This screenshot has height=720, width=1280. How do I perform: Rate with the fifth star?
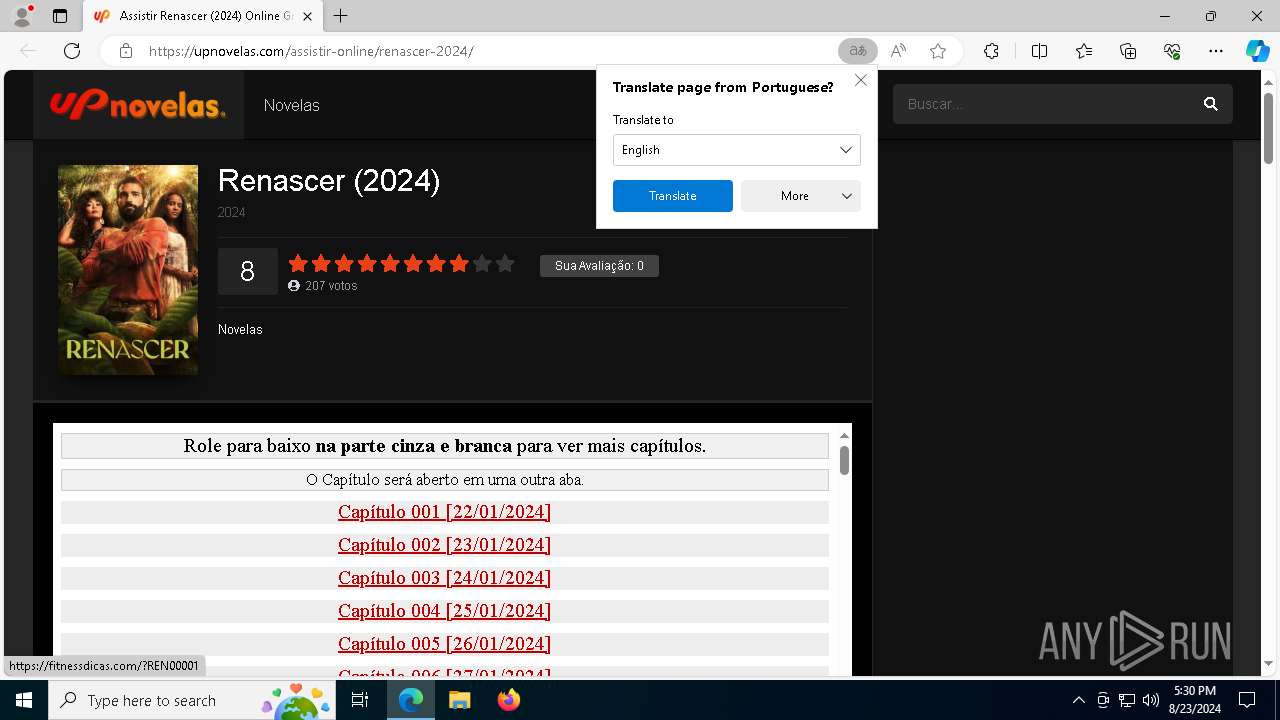coord(390,264)
